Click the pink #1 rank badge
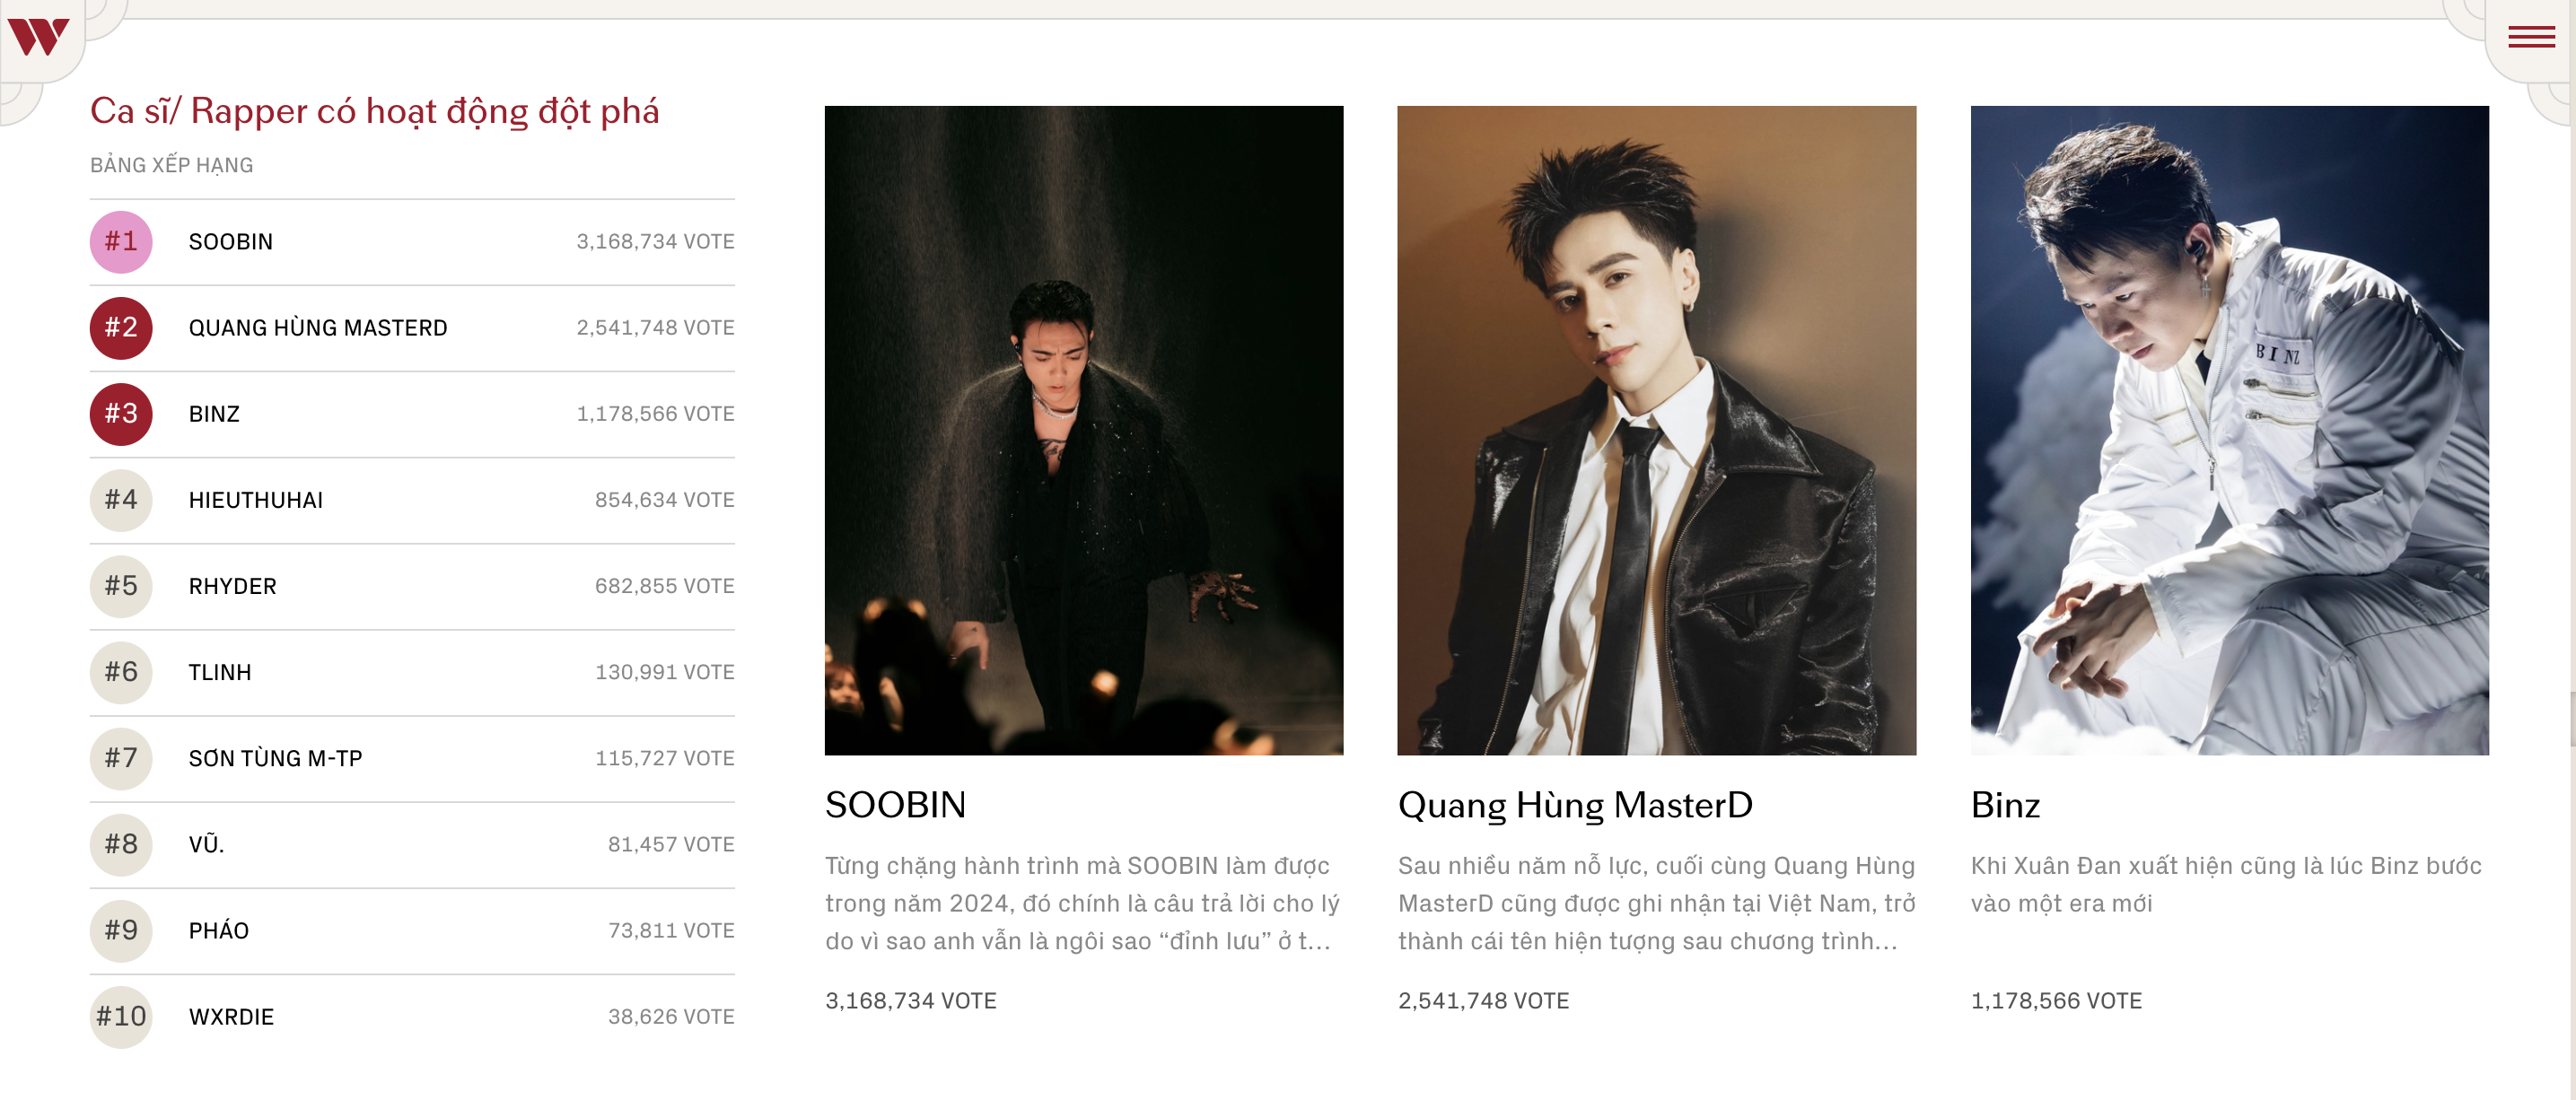 point(121,241)
